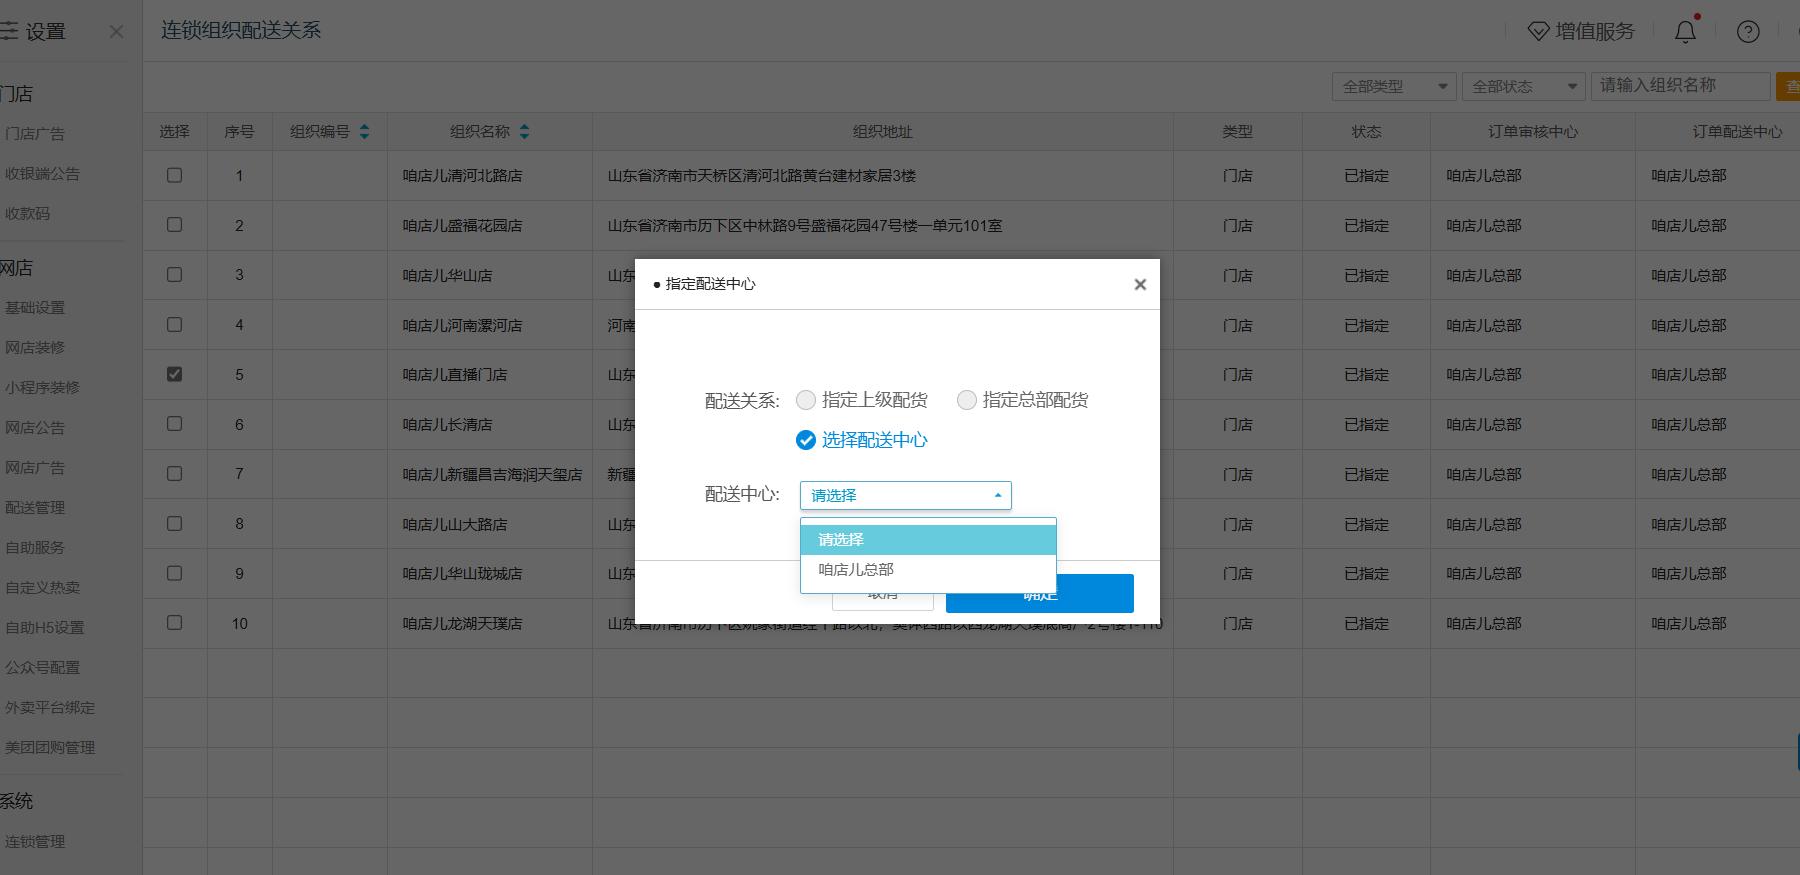Click the diamond value-added services icon
1800x875 pixels.
tap(1538, 32)
